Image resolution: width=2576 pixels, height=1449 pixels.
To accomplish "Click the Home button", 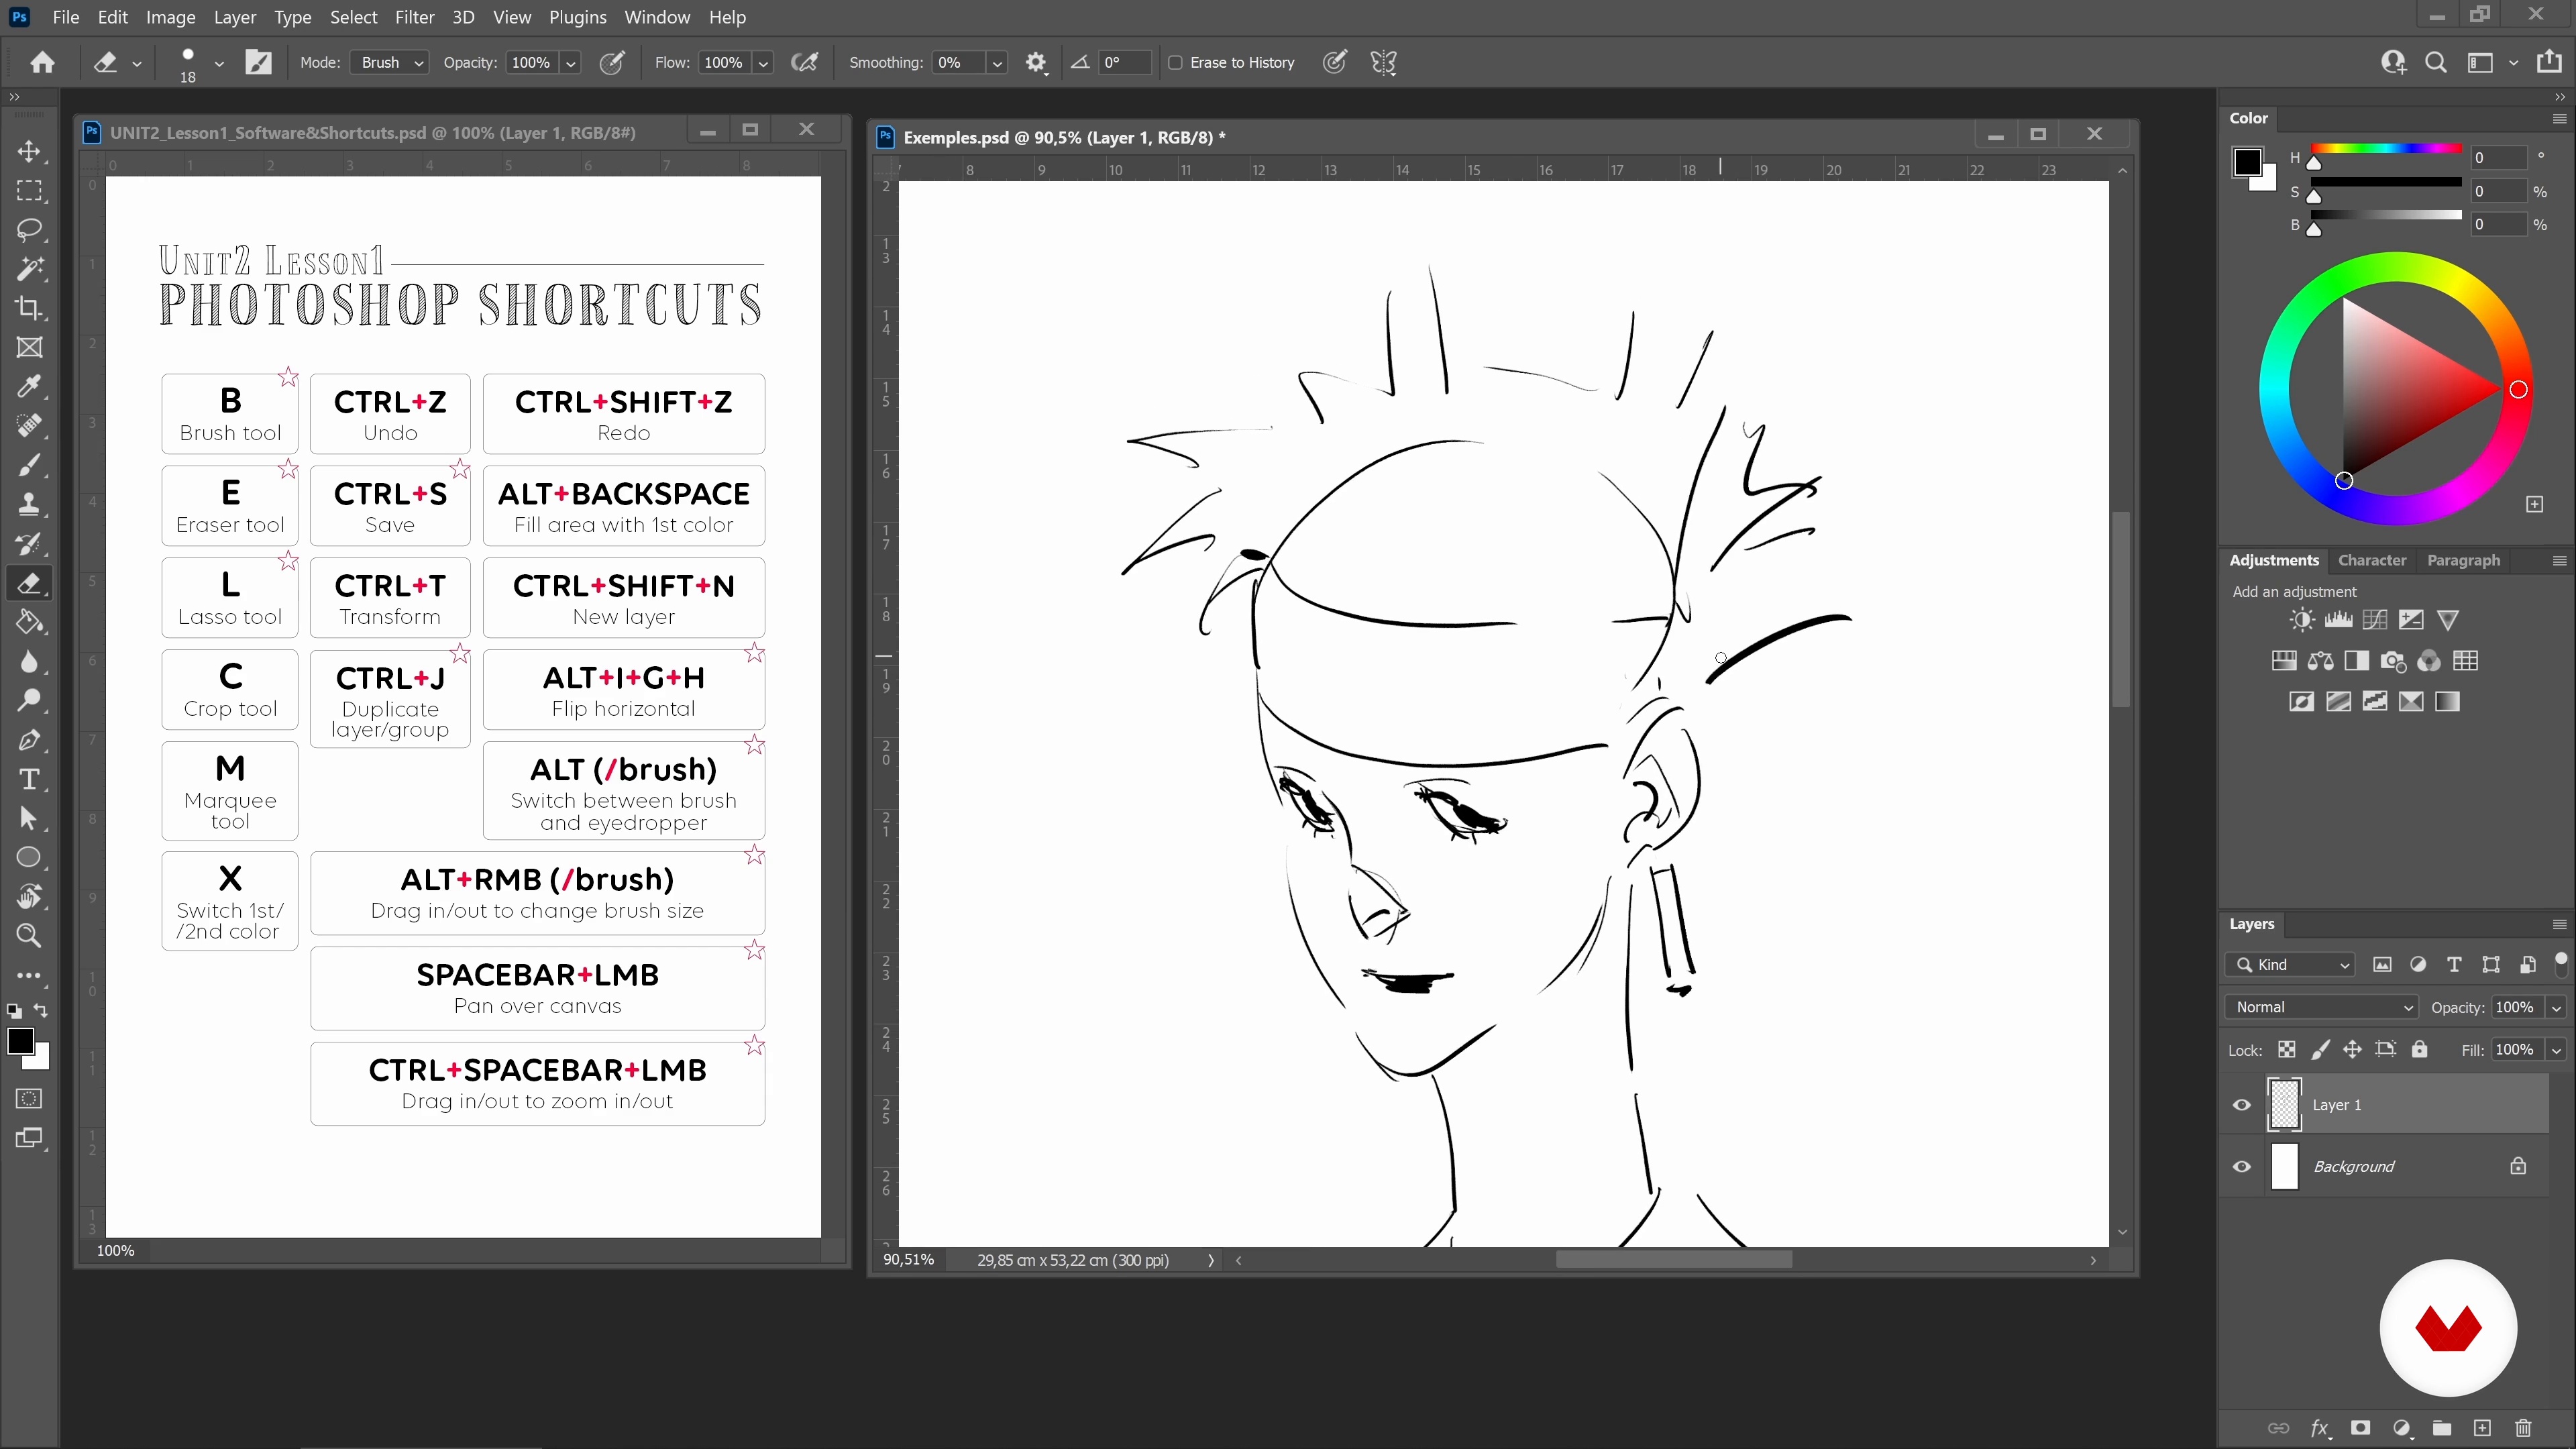I will (42, 63).
